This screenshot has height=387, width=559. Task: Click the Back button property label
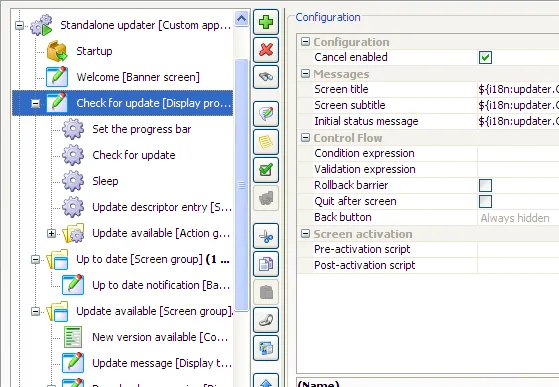point(343,217)
